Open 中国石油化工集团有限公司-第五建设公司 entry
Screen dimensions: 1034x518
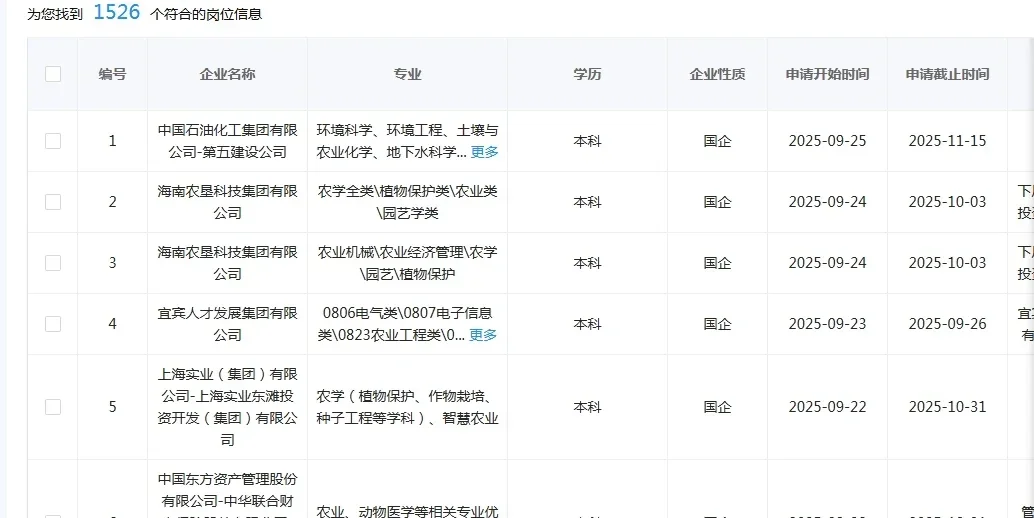228,141
